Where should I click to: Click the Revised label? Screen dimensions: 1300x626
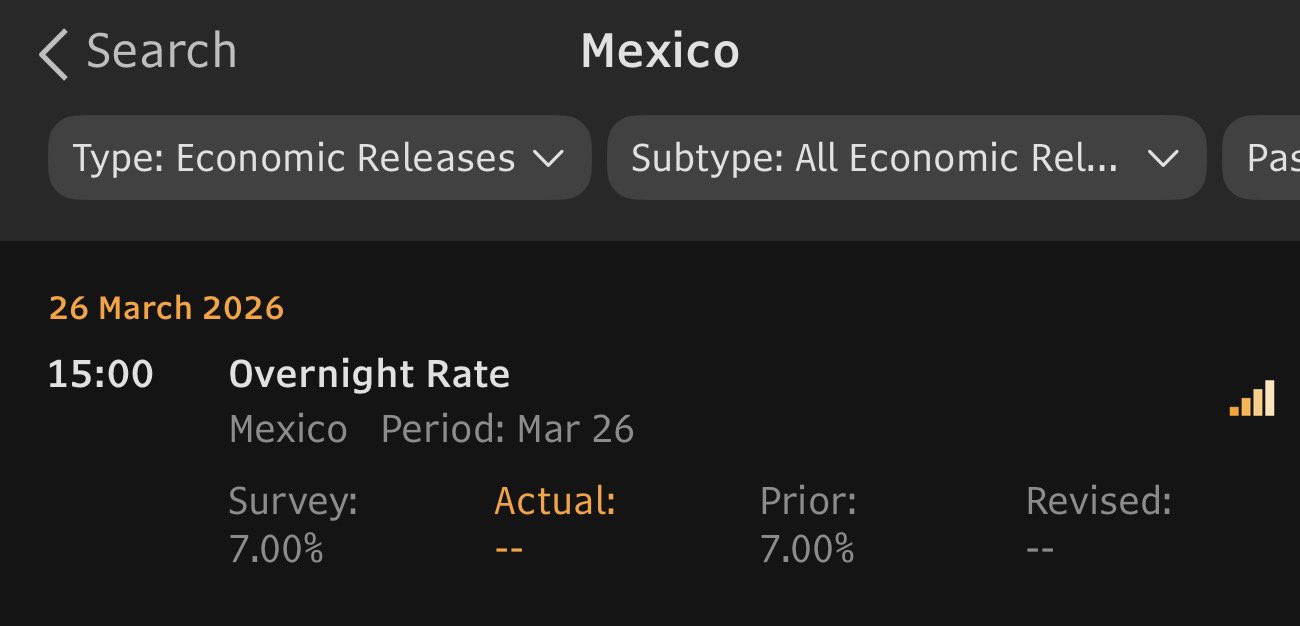[1098, 501]
